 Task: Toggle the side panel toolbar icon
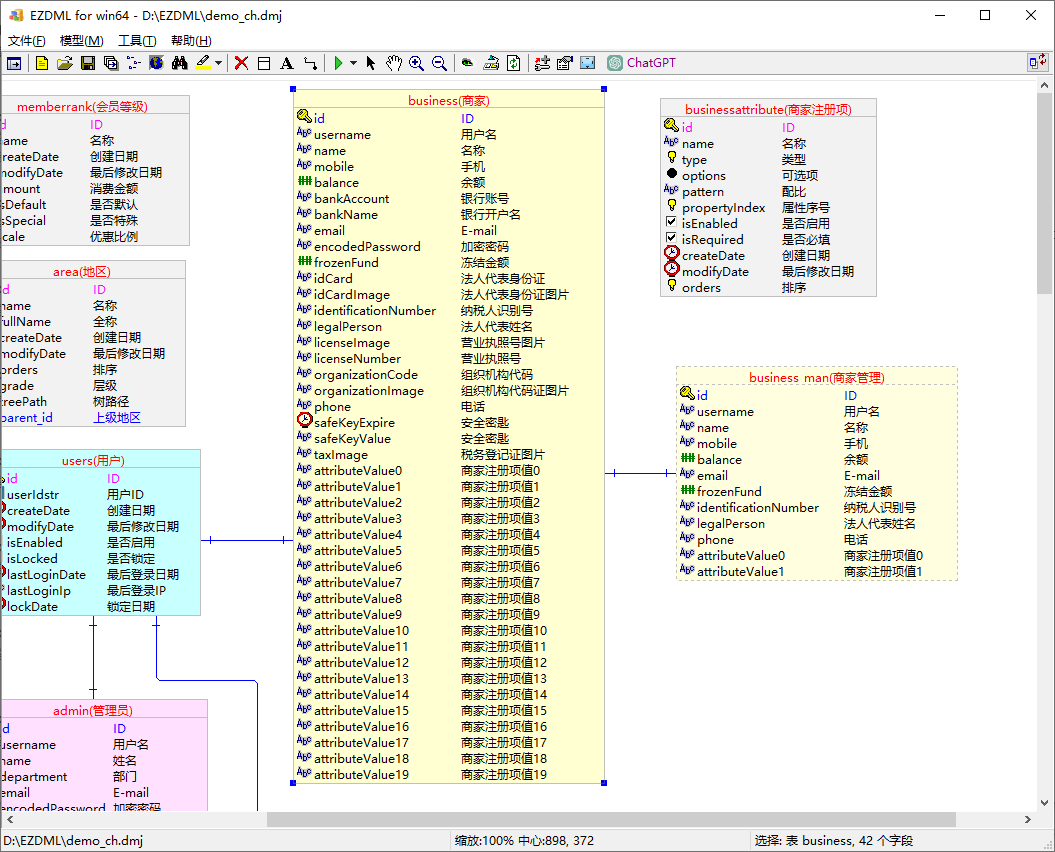(14, 63)
